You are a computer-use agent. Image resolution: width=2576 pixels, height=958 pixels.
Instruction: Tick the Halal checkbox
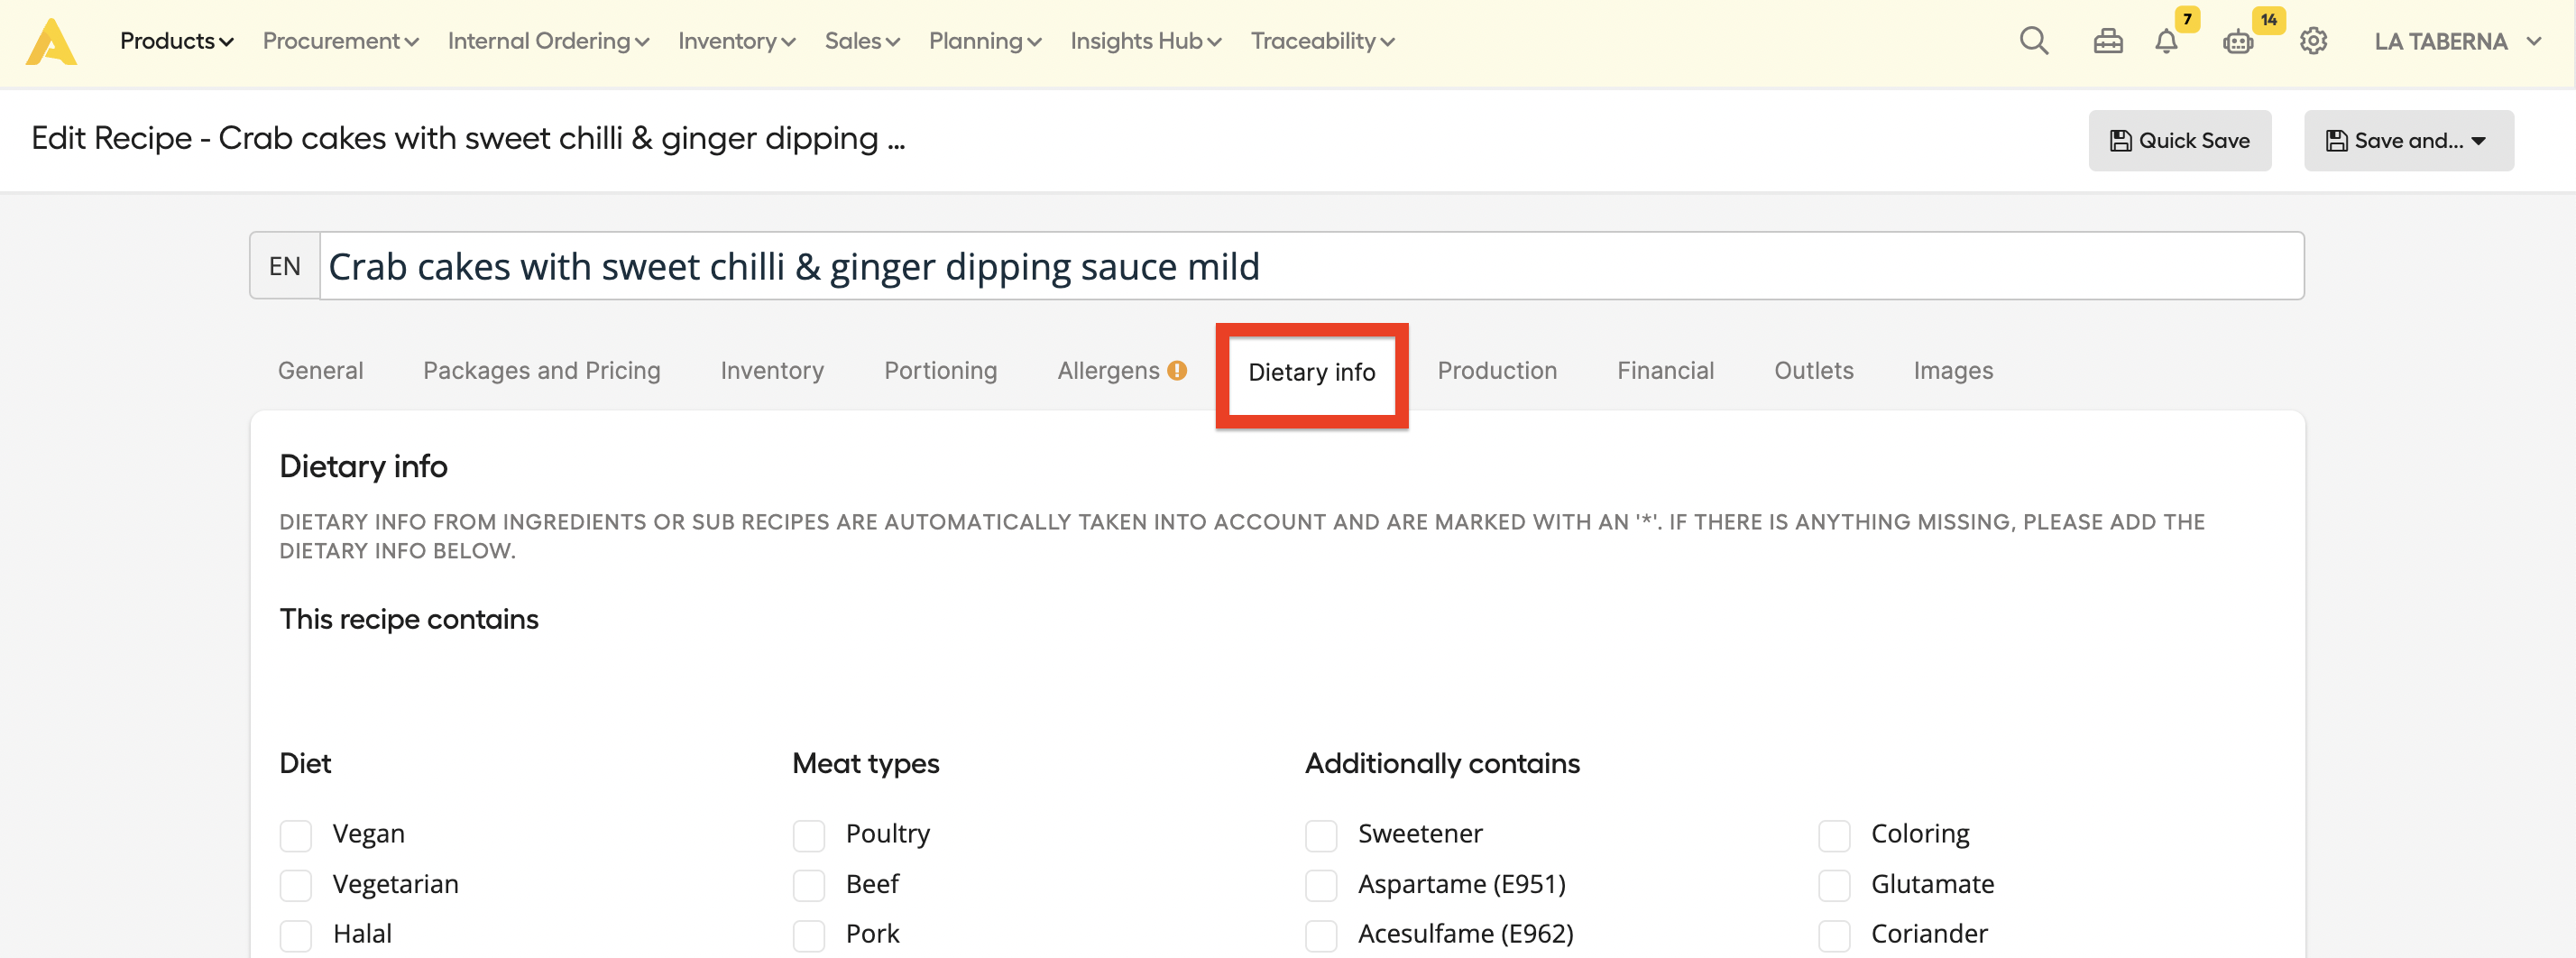click(296, 935)
